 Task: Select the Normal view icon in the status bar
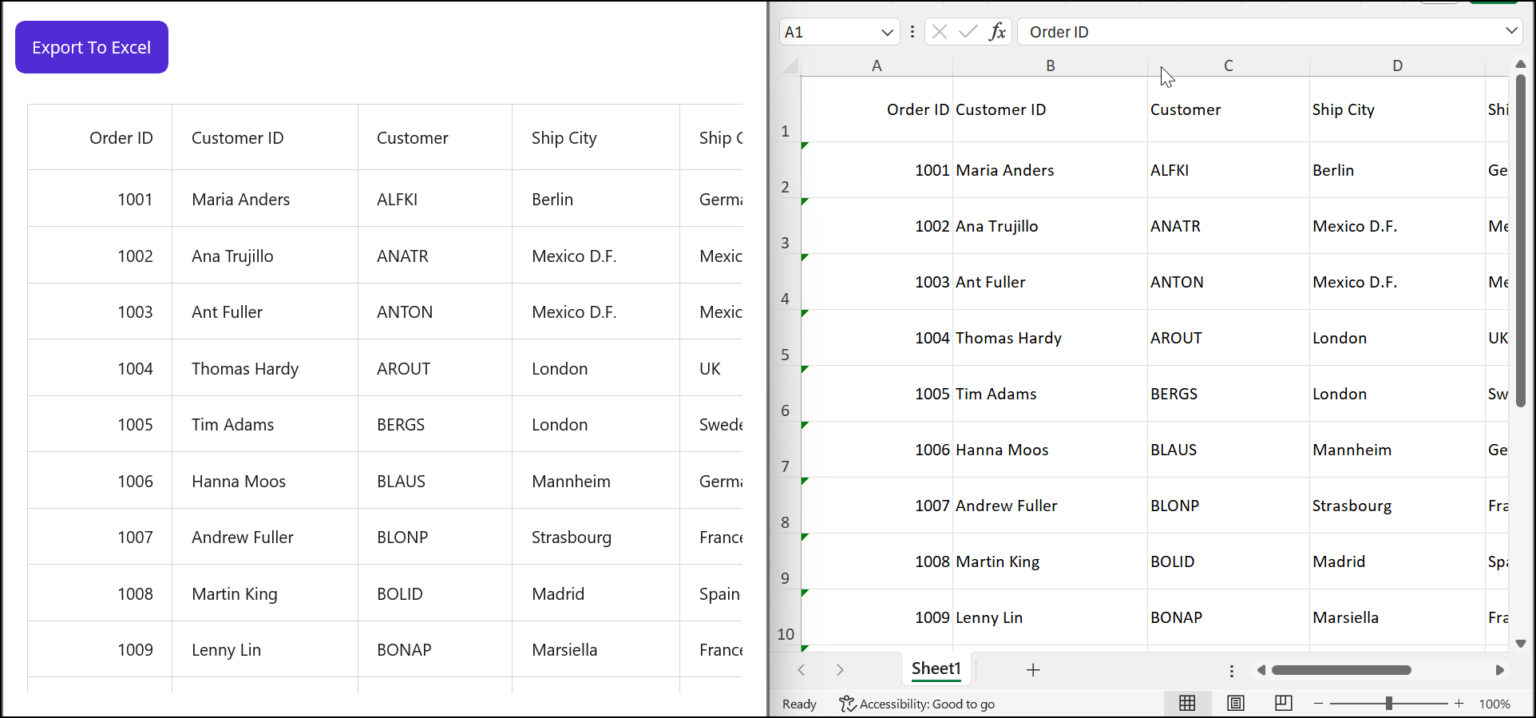1186,703
